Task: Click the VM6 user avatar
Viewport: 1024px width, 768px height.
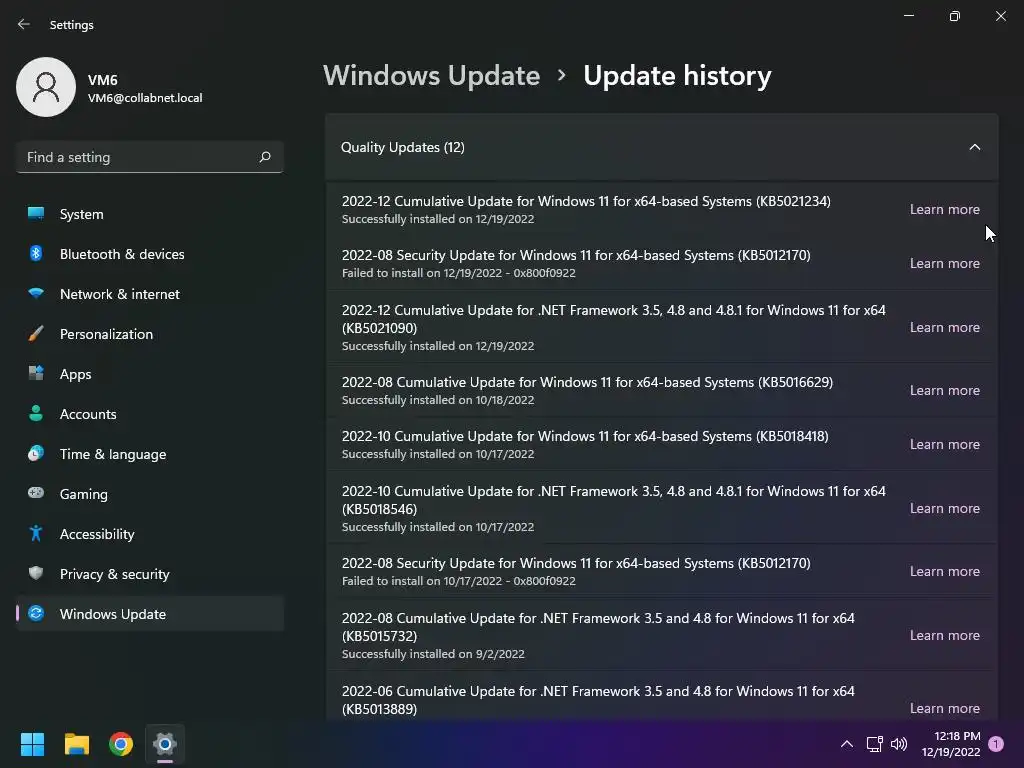Action: coord(46,87)
